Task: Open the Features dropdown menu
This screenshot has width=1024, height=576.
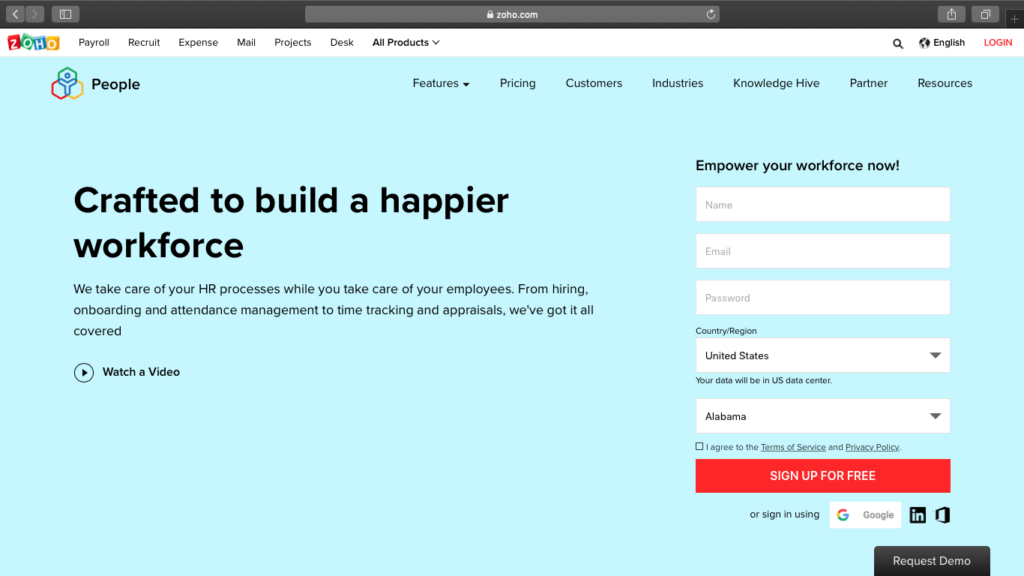Action: [x=440, y=84]
